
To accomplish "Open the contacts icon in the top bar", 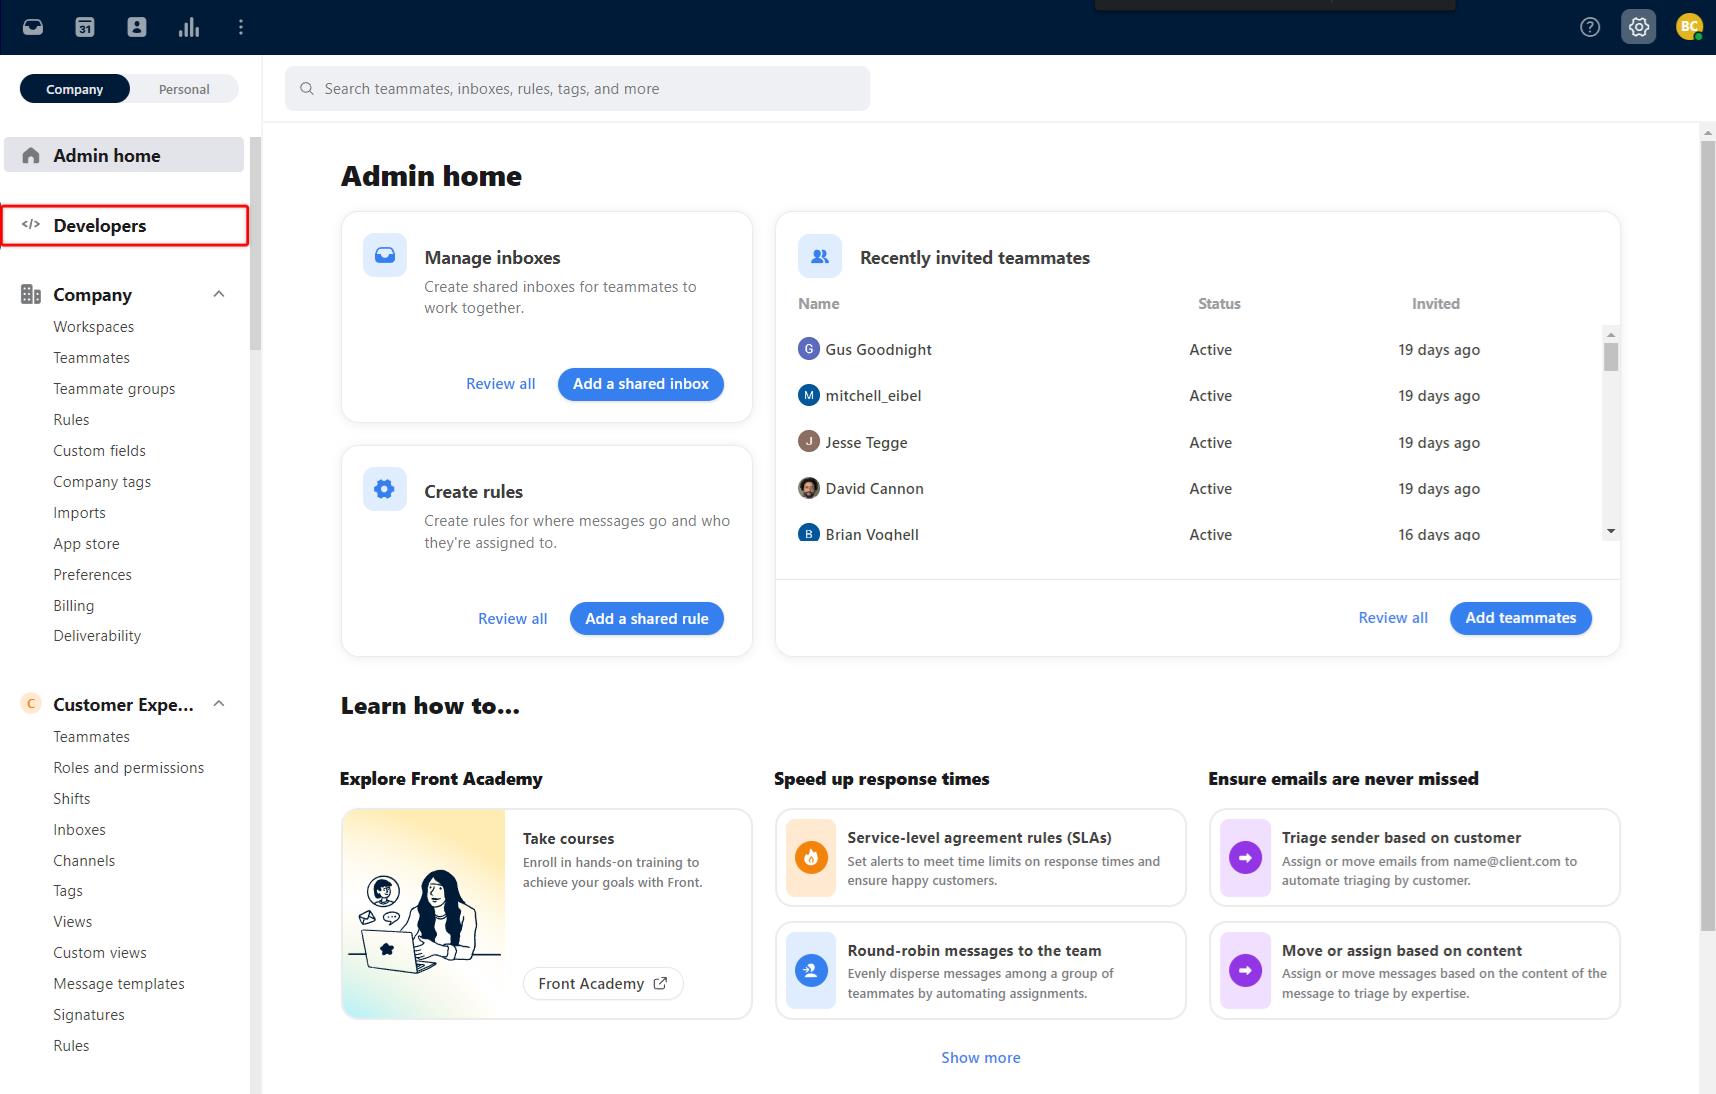I will [x=137, y=27].
